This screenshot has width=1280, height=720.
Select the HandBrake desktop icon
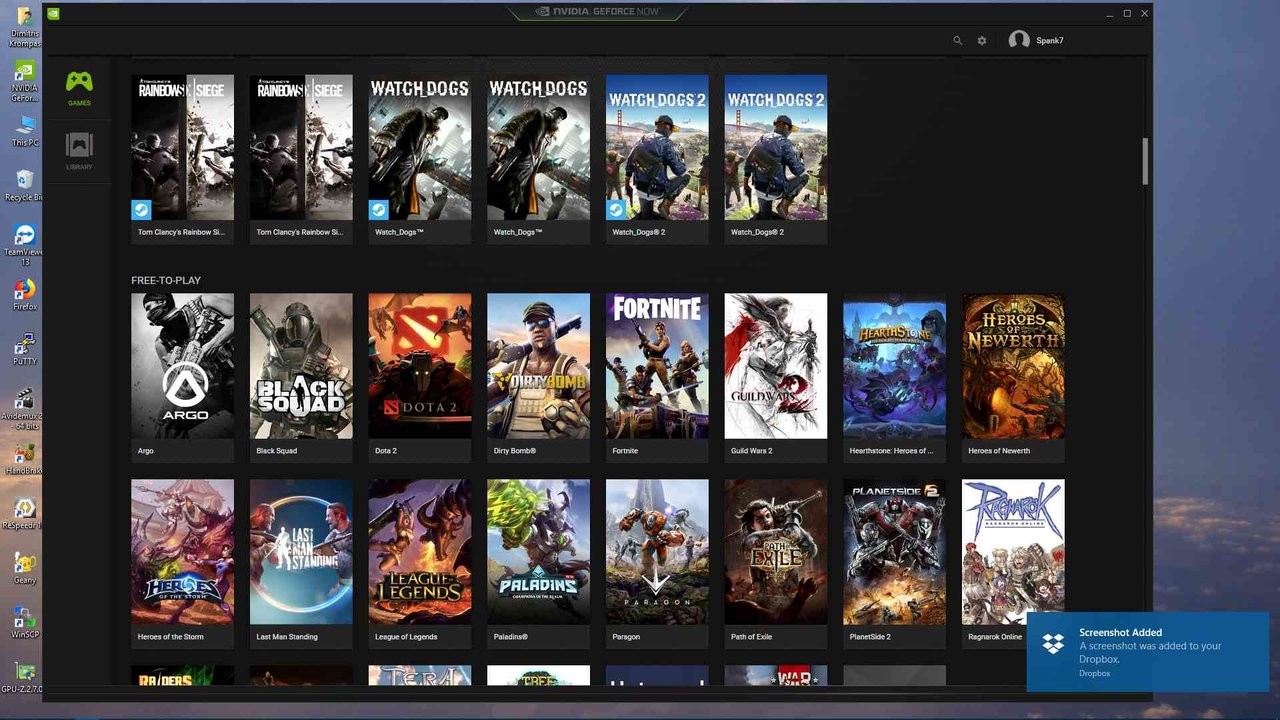[x=24, y=459]
